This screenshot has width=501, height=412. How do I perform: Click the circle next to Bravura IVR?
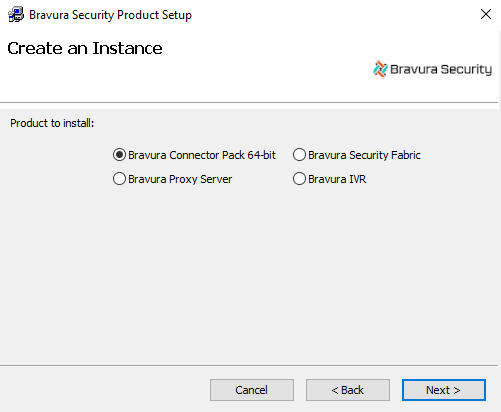click(299, 179)
